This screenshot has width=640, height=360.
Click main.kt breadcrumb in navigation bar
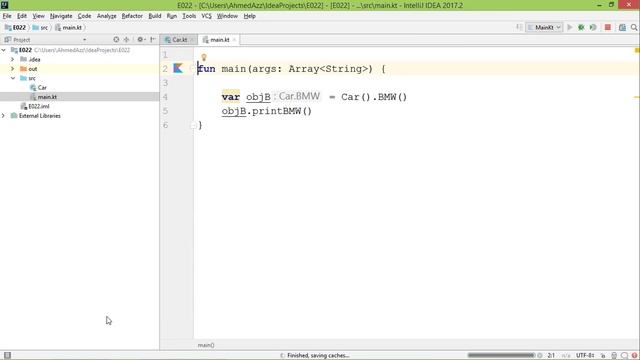coord(69,27)
